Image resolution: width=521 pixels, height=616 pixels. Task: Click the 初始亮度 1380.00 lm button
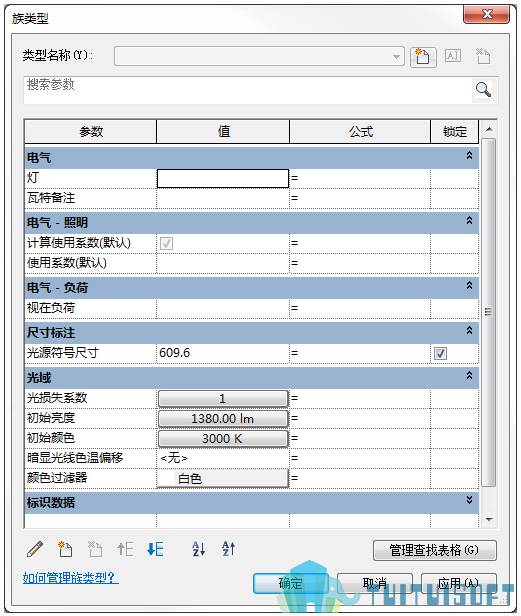click(x=223, y=419)
